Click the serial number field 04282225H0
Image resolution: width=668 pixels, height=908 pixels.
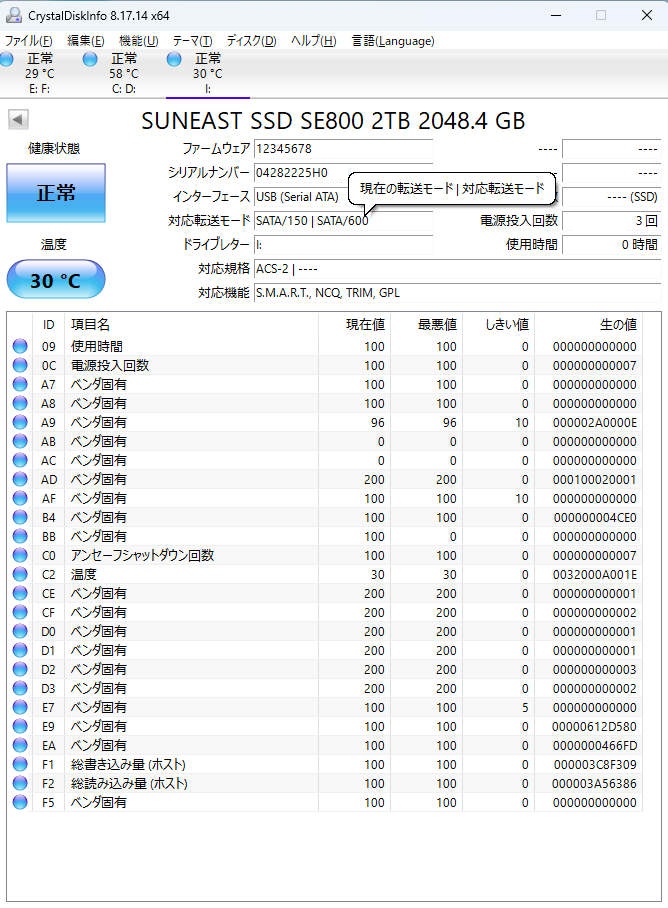point(342,172)
